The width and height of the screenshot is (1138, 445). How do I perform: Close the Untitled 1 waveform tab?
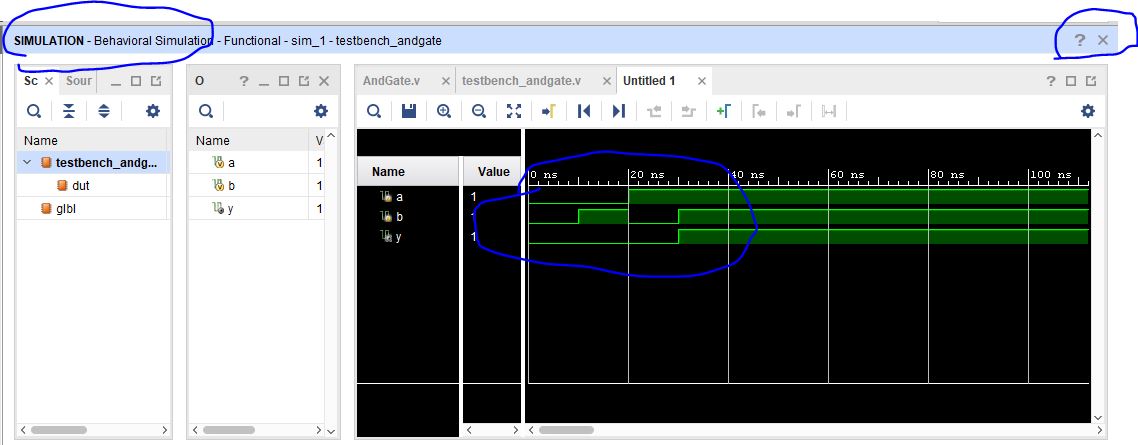[702, 81]
